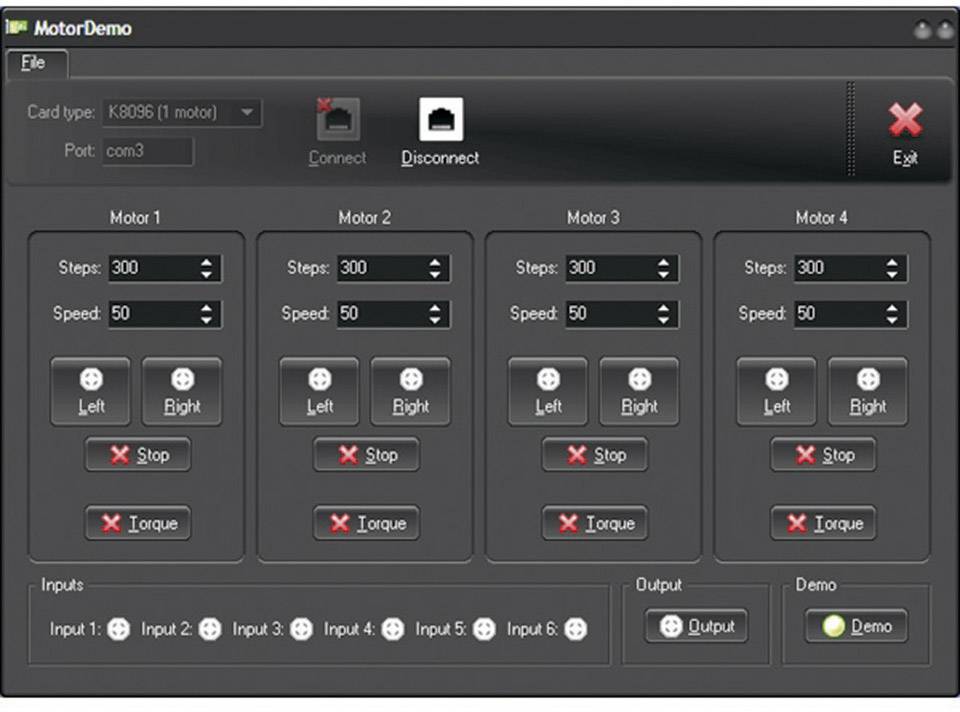This screenshot has height=712, width=960.
Task: Click the down arrow on Motor 3 Speed
Action: tap(663, 319)
